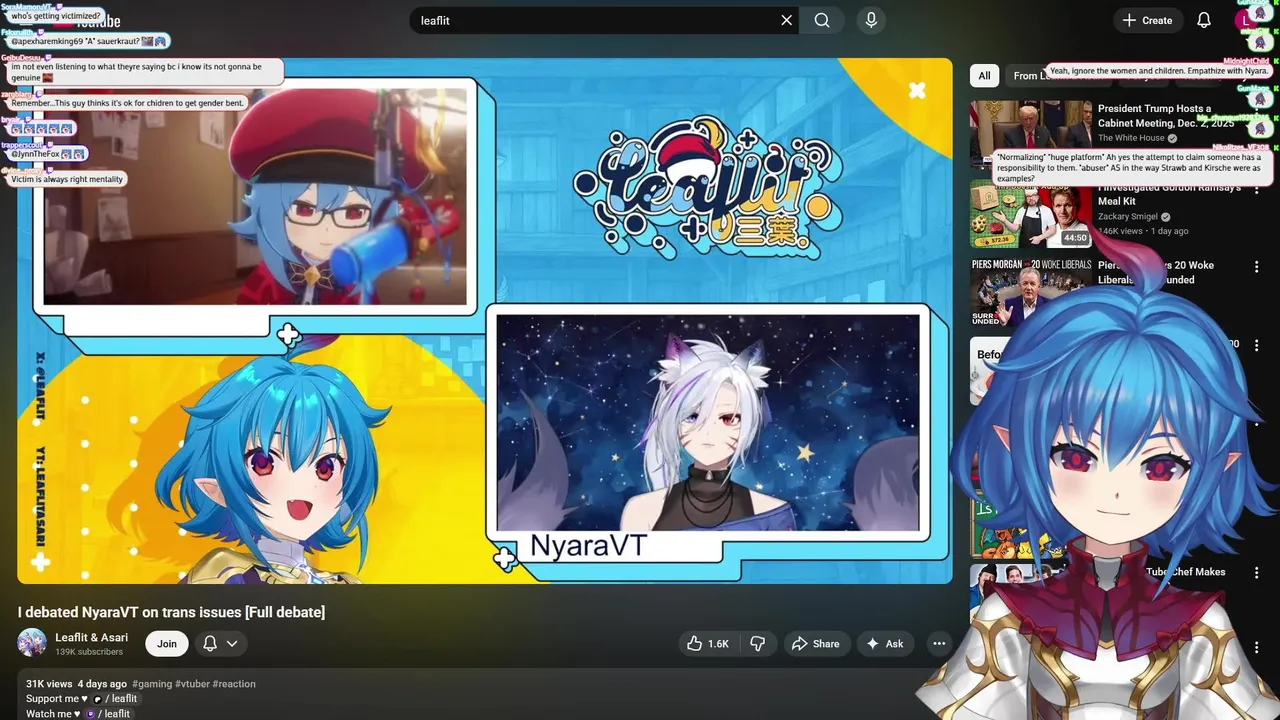
Task: Click the video title text
Action: tap(171, 612)
